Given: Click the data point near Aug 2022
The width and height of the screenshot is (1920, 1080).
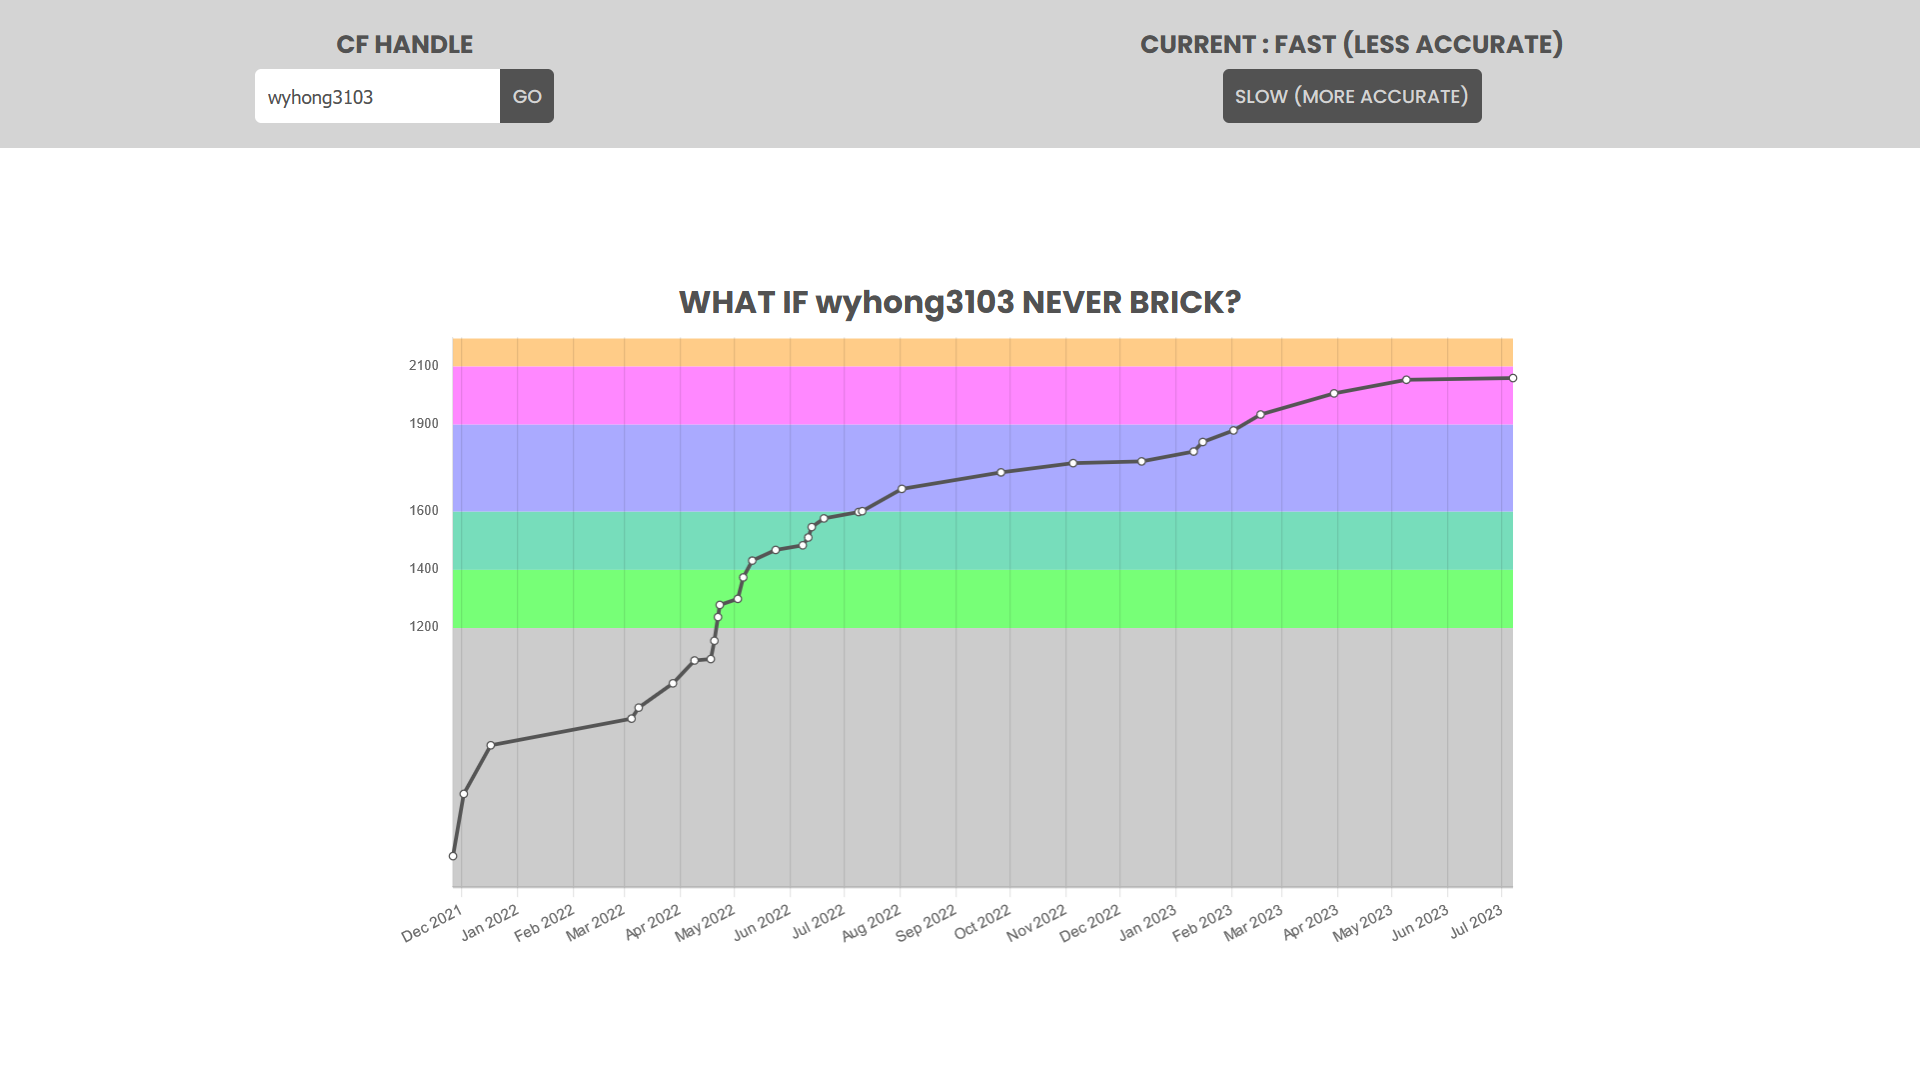Looking at the screenshot, I should pos(902,489).
